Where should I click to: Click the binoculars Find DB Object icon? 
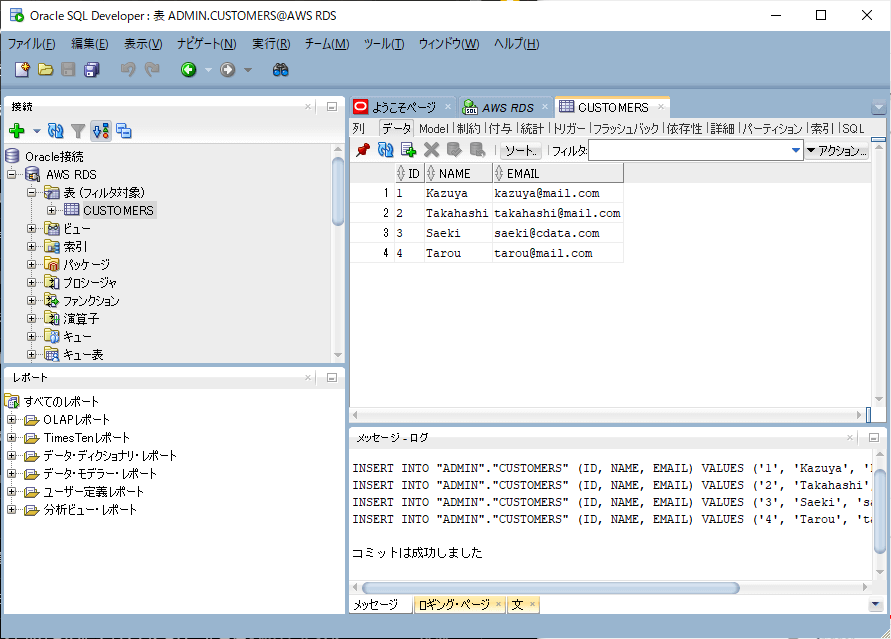coord(281,70)
